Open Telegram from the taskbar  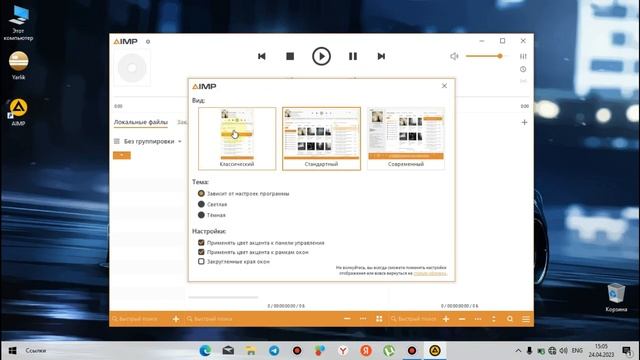point(274,351)
